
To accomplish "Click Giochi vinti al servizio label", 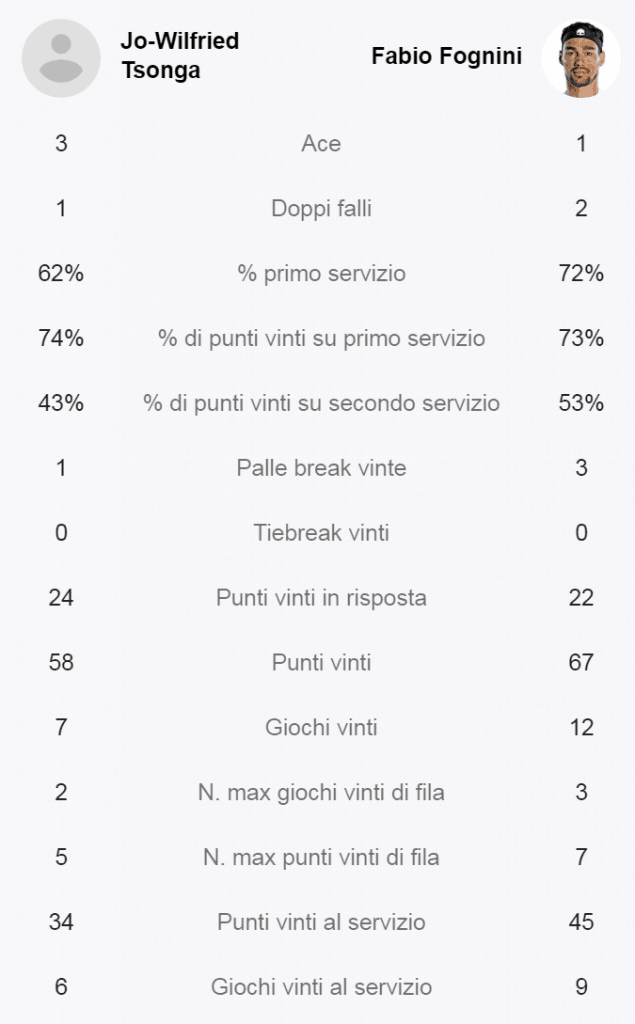I will tap(321, 987).
